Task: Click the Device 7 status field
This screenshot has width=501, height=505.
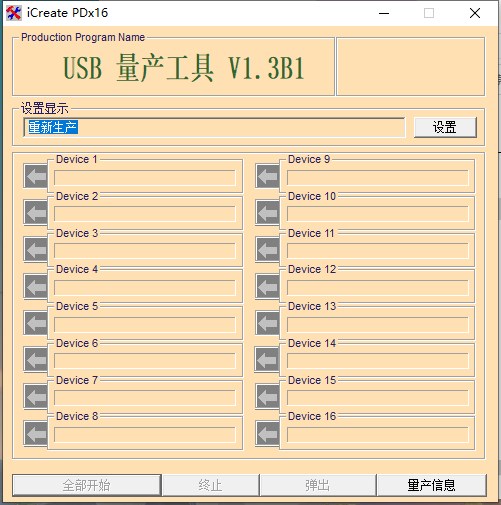Action: pyautogui.click(x=145, y=398)
